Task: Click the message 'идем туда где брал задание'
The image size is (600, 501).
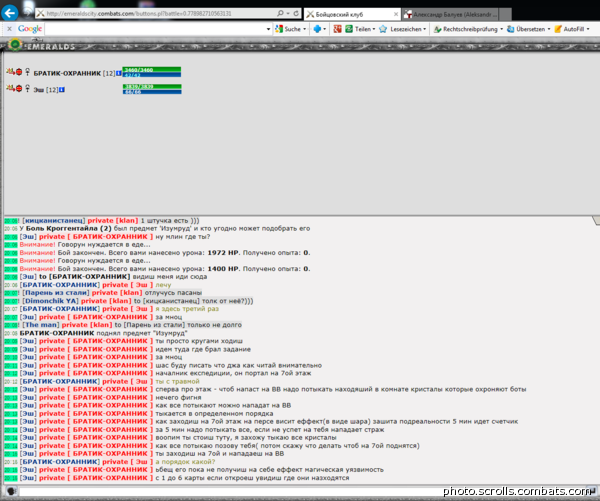Action: point(203,349)
